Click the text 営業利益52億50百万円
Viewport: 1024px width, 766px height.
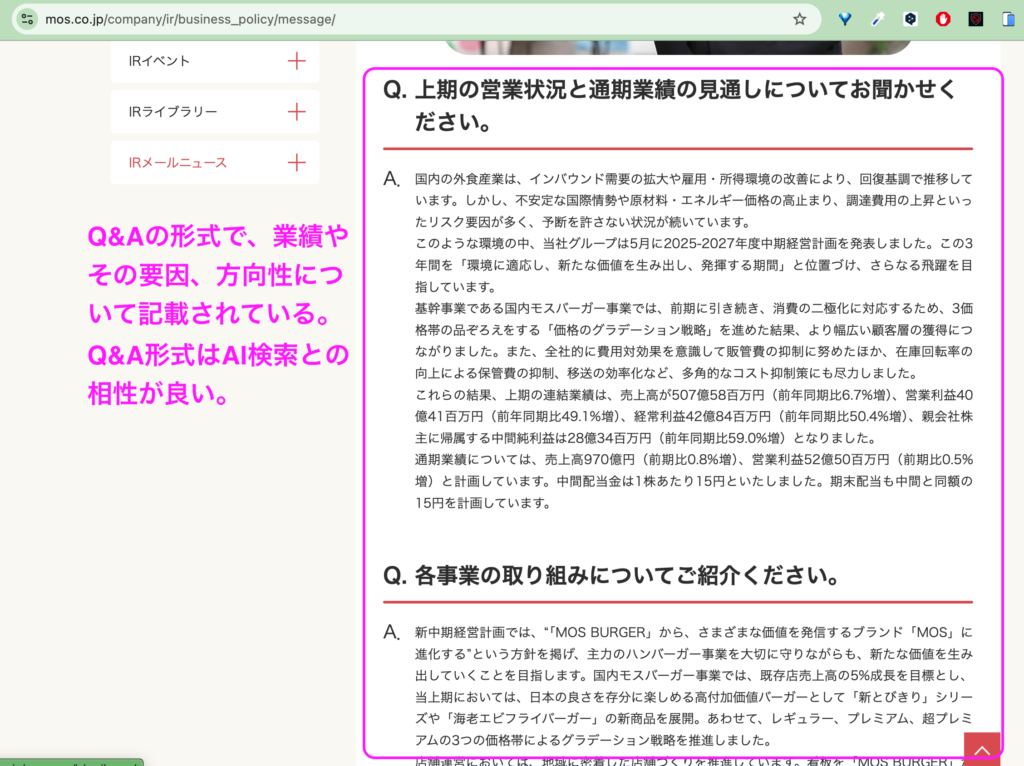pyautogui.click(x=821, y=460)
